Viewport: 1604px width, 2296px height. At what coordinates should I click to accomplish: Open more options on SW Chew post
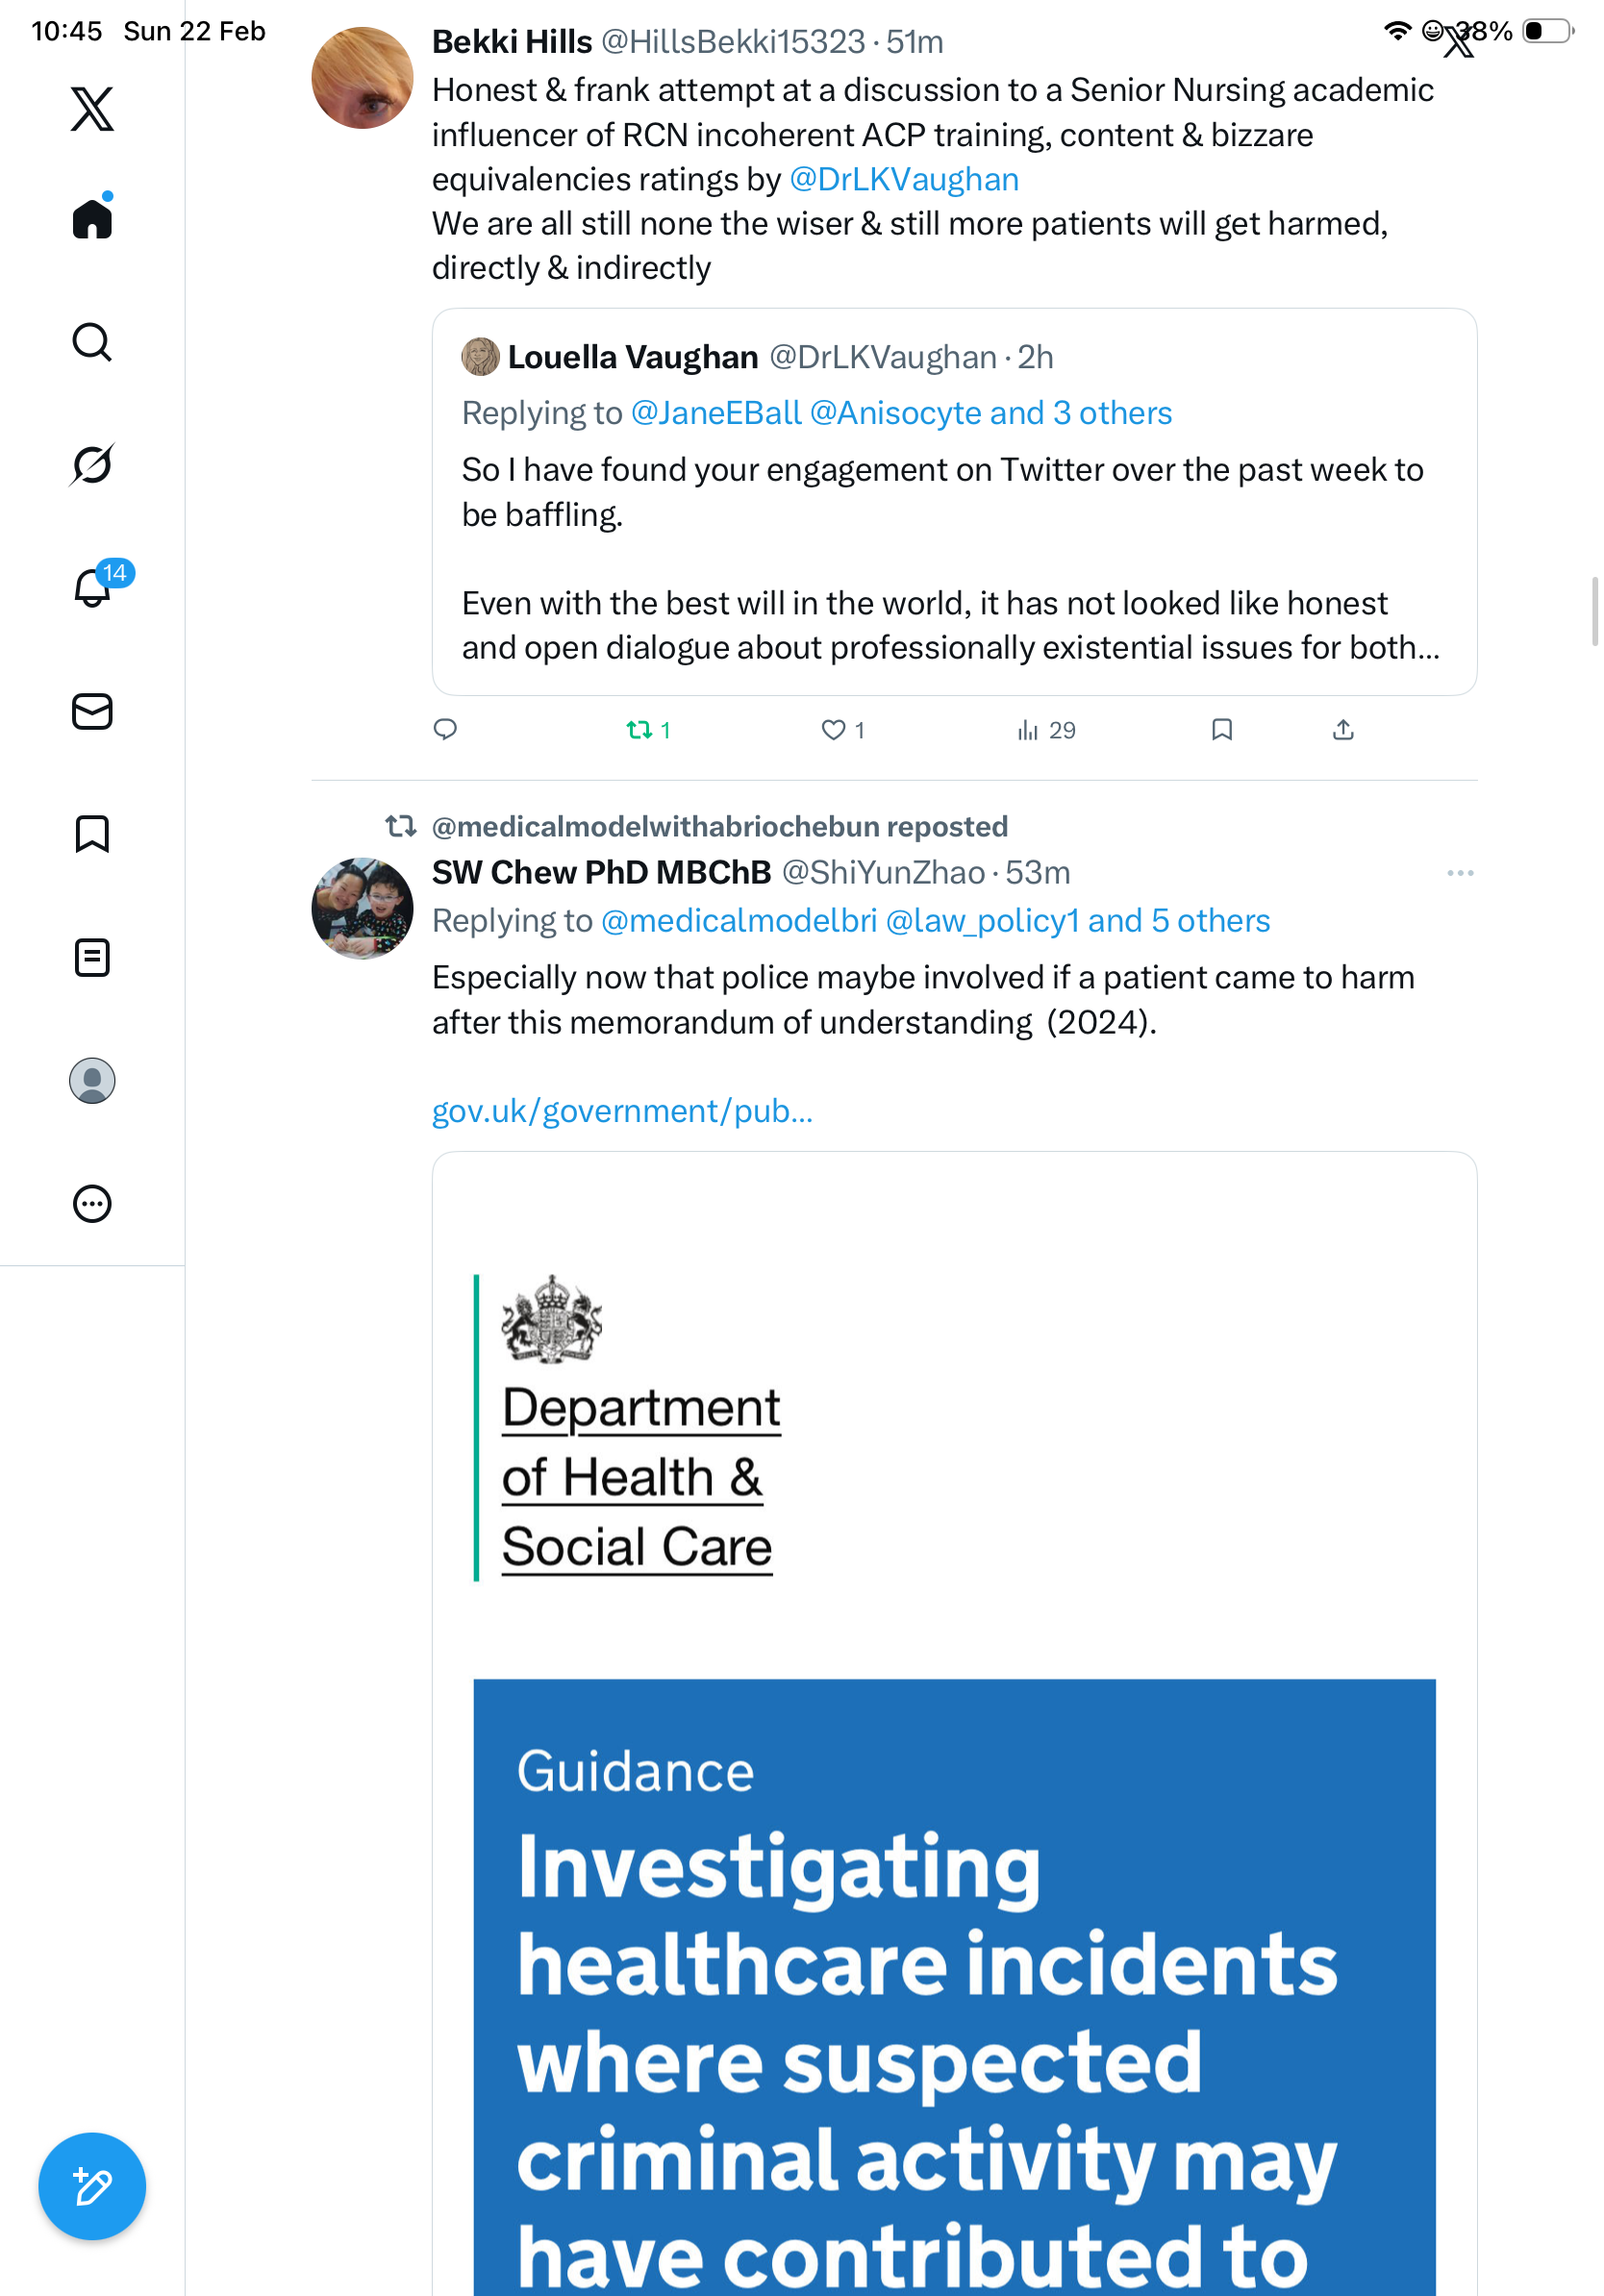[x=1459, y=873]
